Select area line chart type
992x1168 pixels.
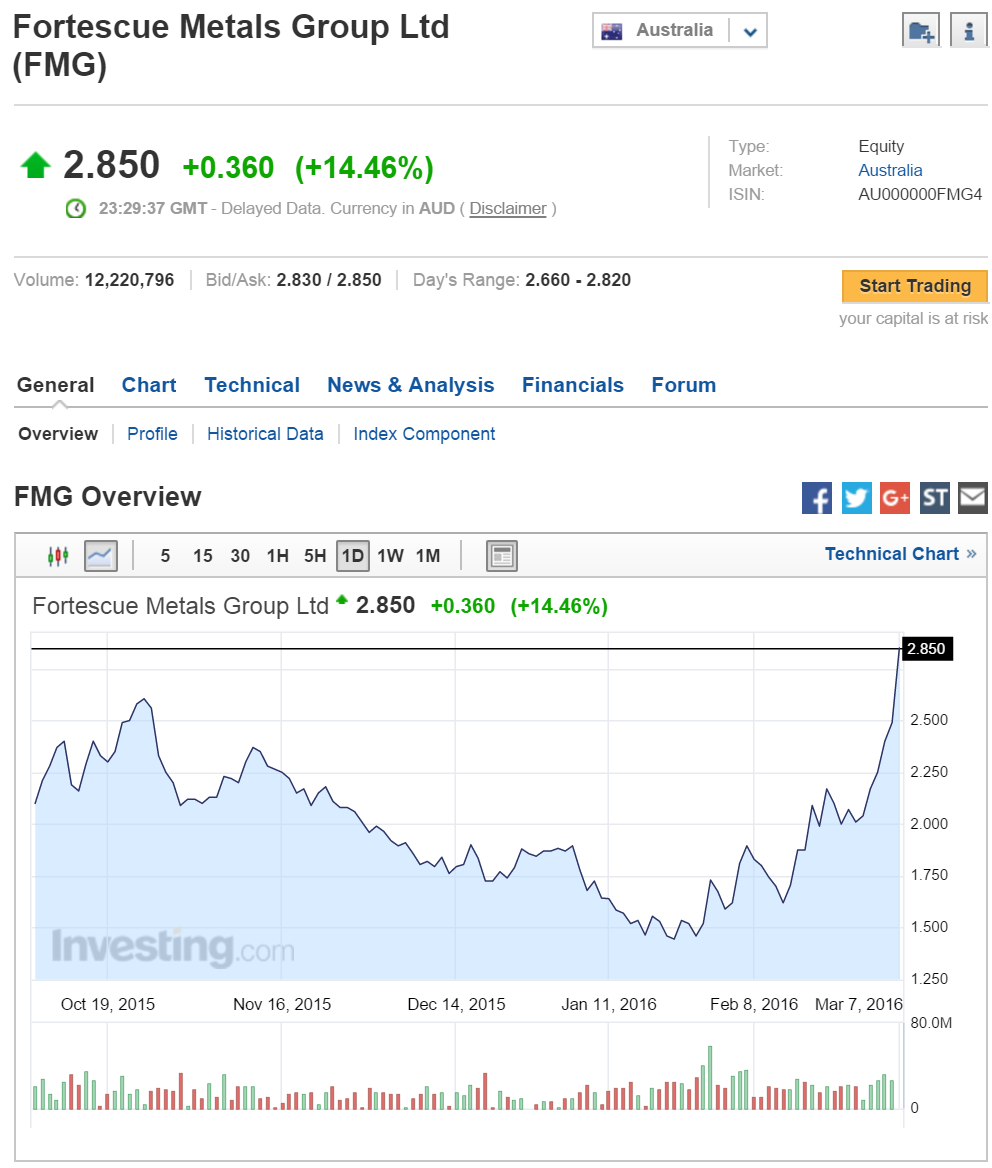[100, 555]
